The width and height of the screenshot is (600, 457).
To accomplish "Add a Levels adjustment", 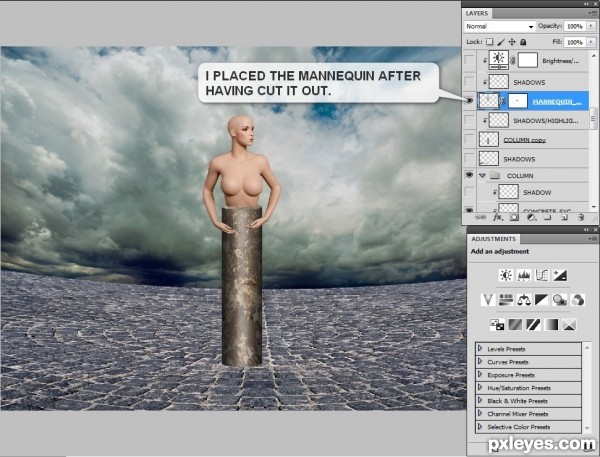I will (524, 275).
